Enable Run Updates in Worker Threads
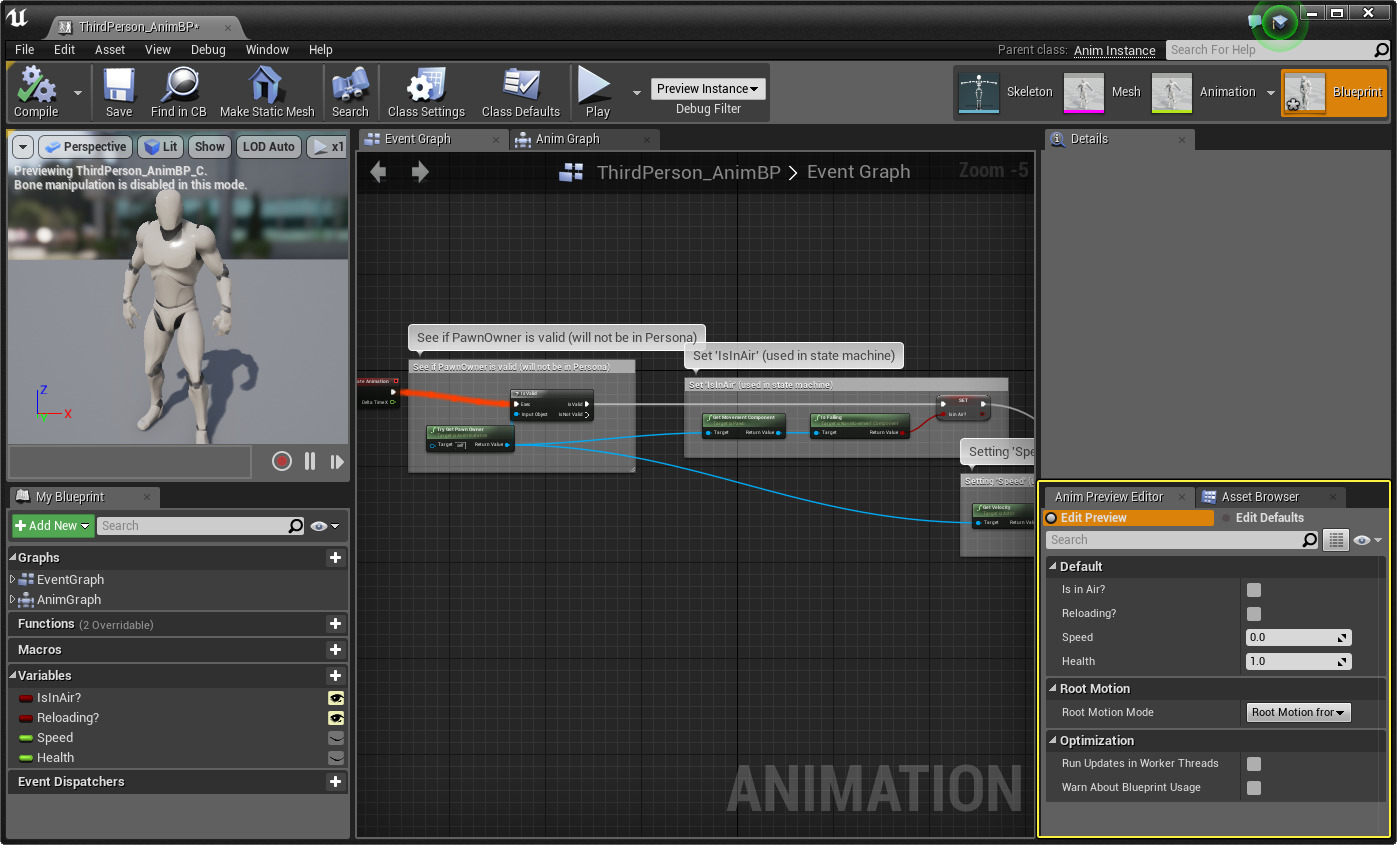This screenshot has height=845, width=1397. 1254,763
